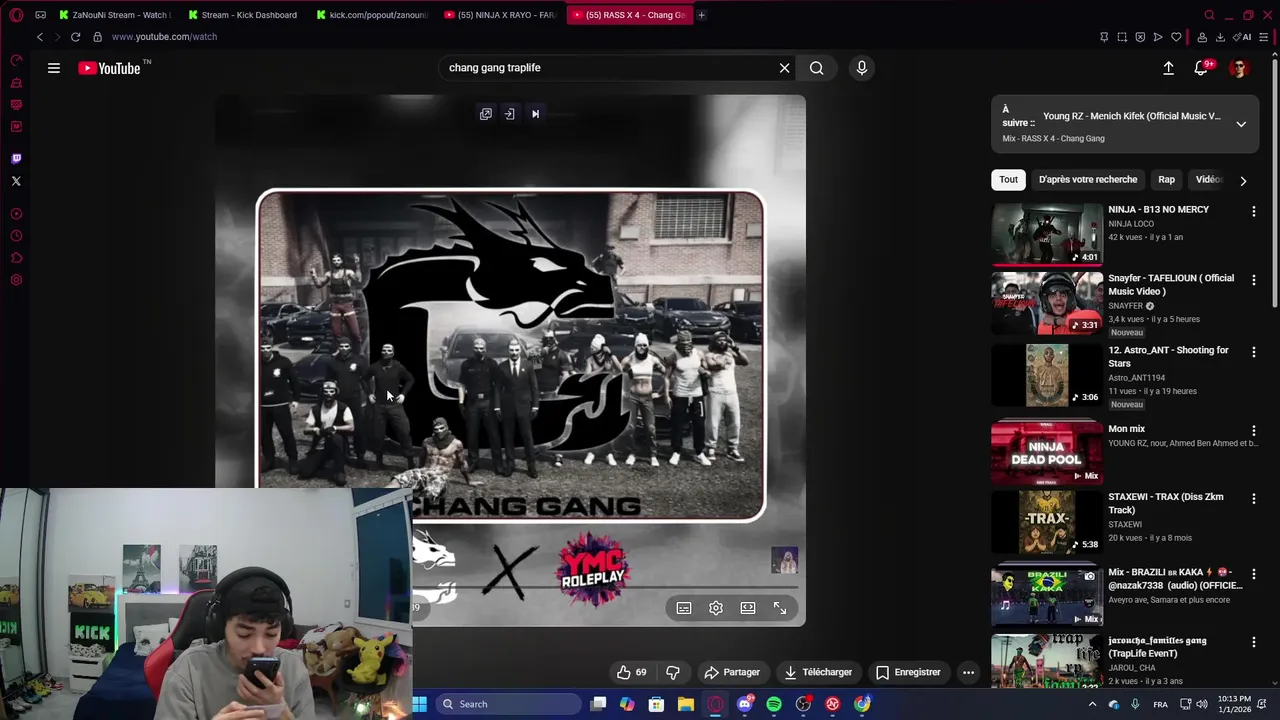Open a new browser tab
Image resolution: width=1280 pixels, height=720 pixels.
click(701, 15)
